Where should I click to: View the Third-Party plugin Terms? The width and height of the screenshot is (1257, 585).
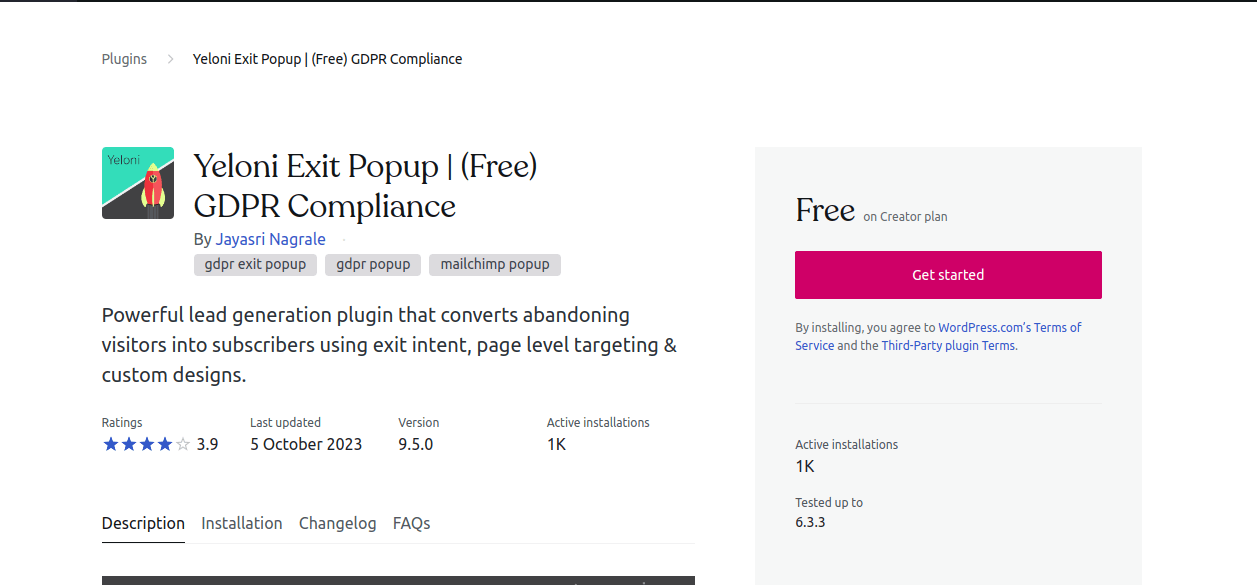947,345
